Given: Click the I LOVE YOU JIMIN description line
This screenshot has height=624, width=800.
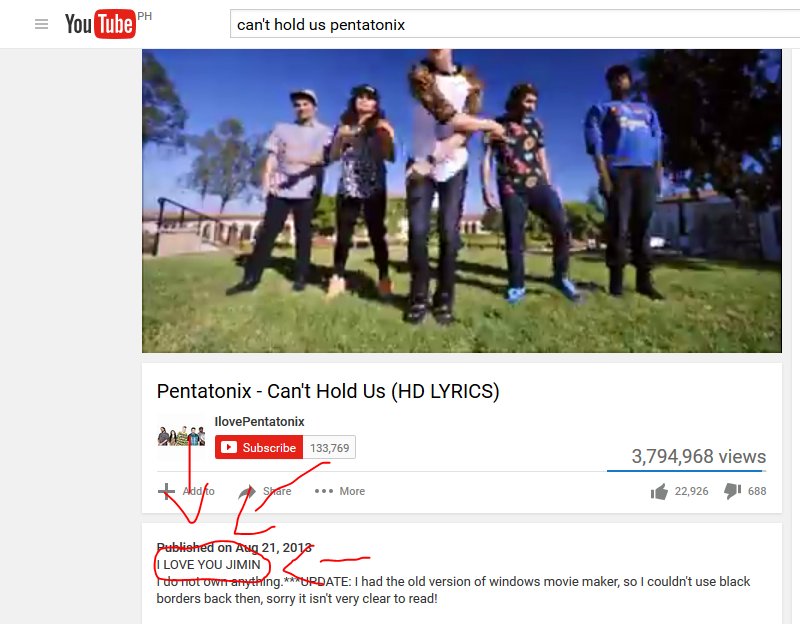Looking at the screenshot, I should pos(208,565).
